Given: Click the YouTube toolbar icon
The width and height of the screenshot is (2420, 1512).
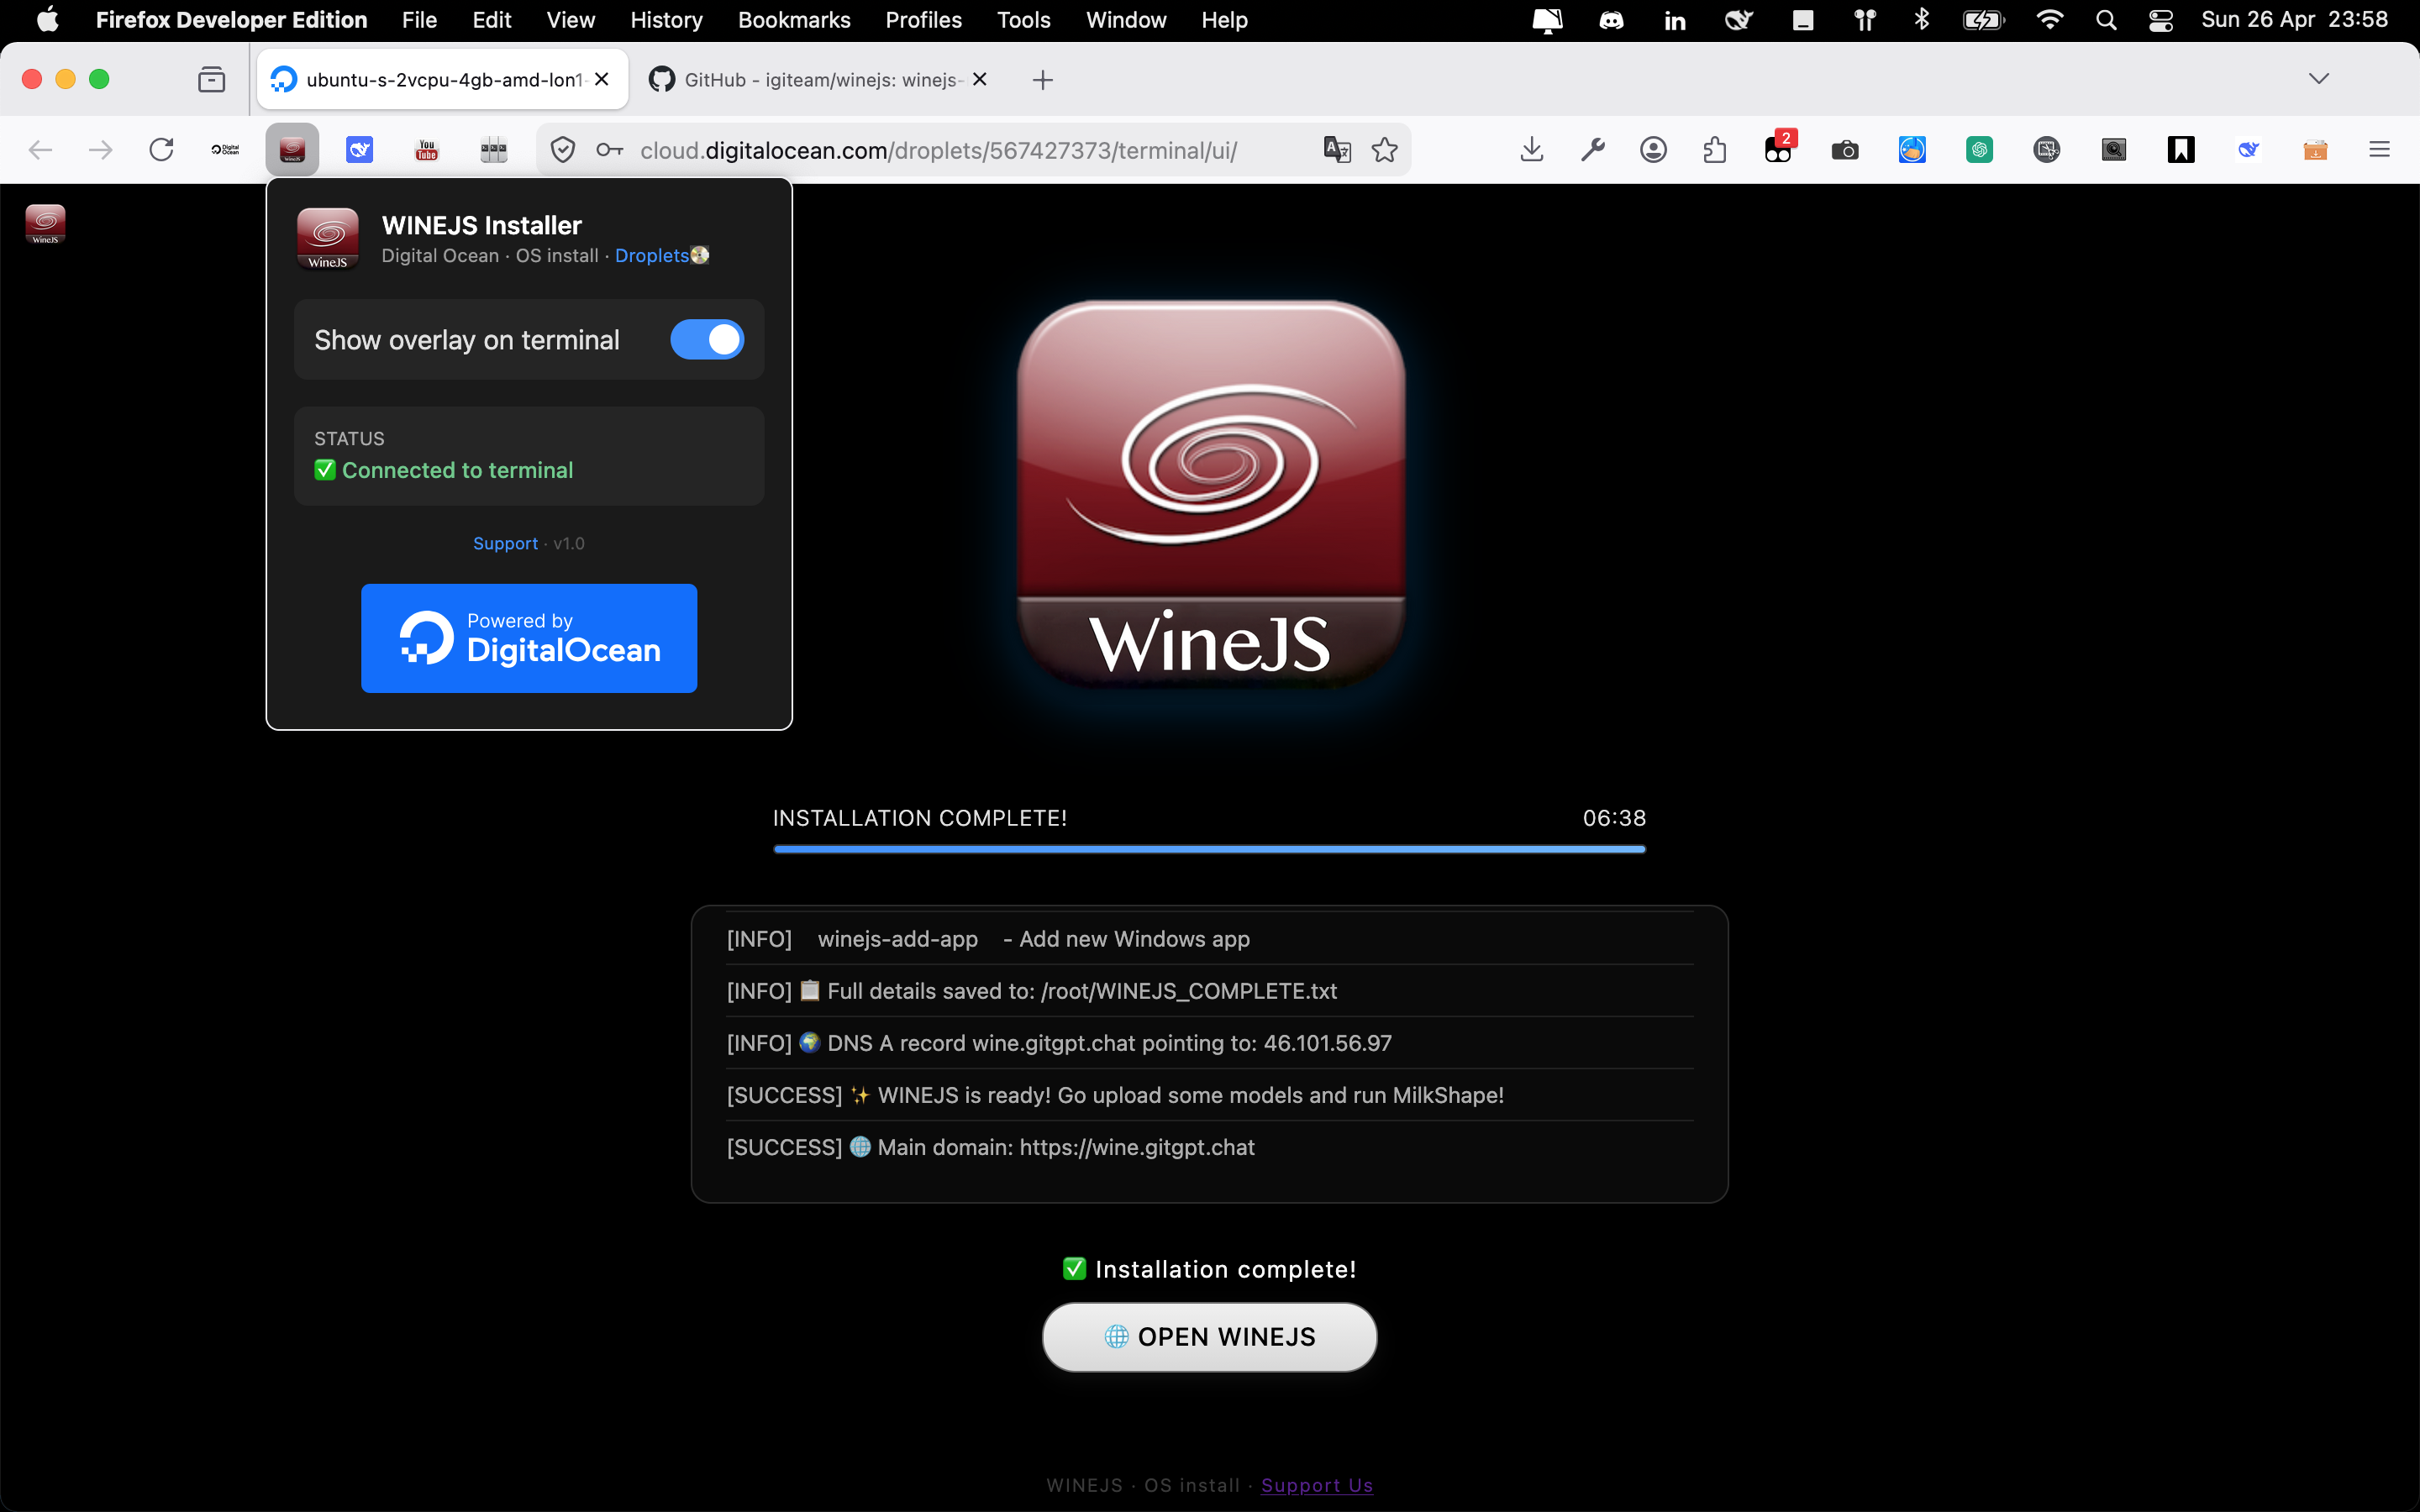Looking at the screenshot, I should [427, 150].
